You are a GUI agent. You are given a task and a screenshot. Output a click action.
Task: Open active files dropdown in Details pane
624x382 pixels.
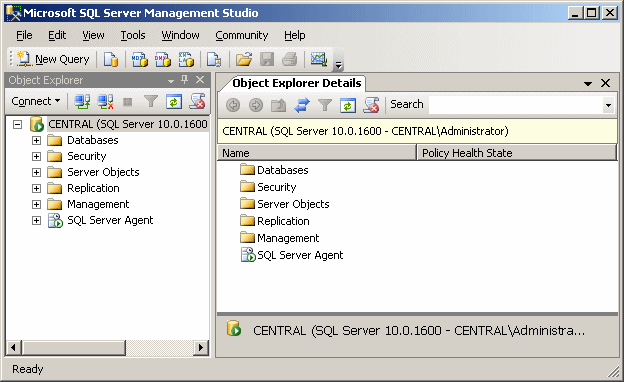pyautogui.click(x=588, y=84)
